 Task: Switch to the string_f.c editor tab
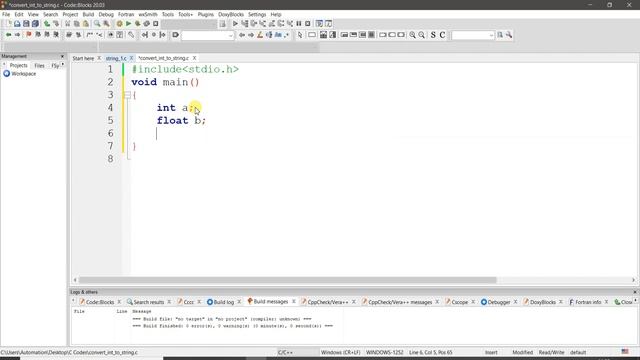pos(116,58)
